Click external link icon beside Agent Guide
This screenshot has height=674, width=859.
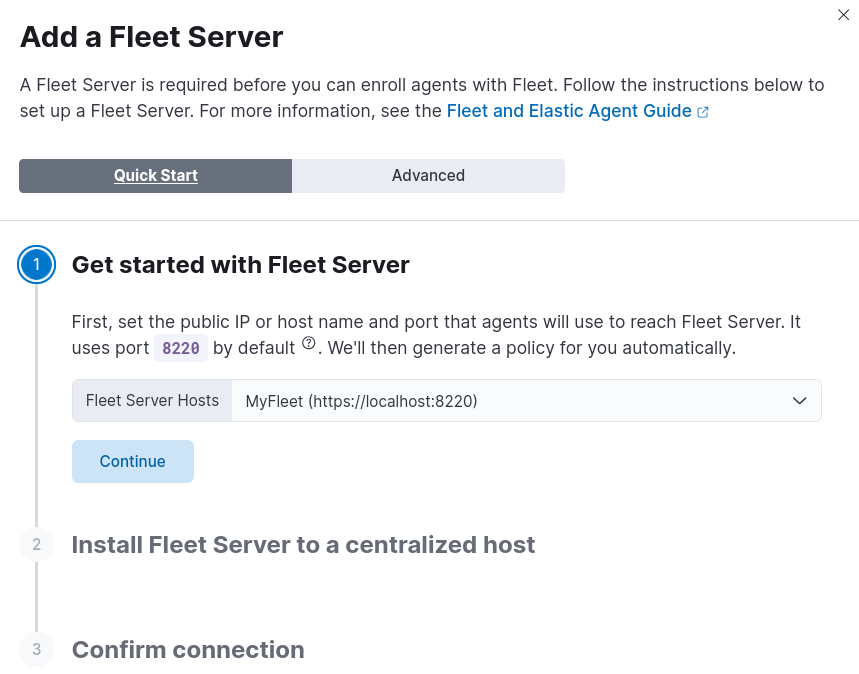703,112
